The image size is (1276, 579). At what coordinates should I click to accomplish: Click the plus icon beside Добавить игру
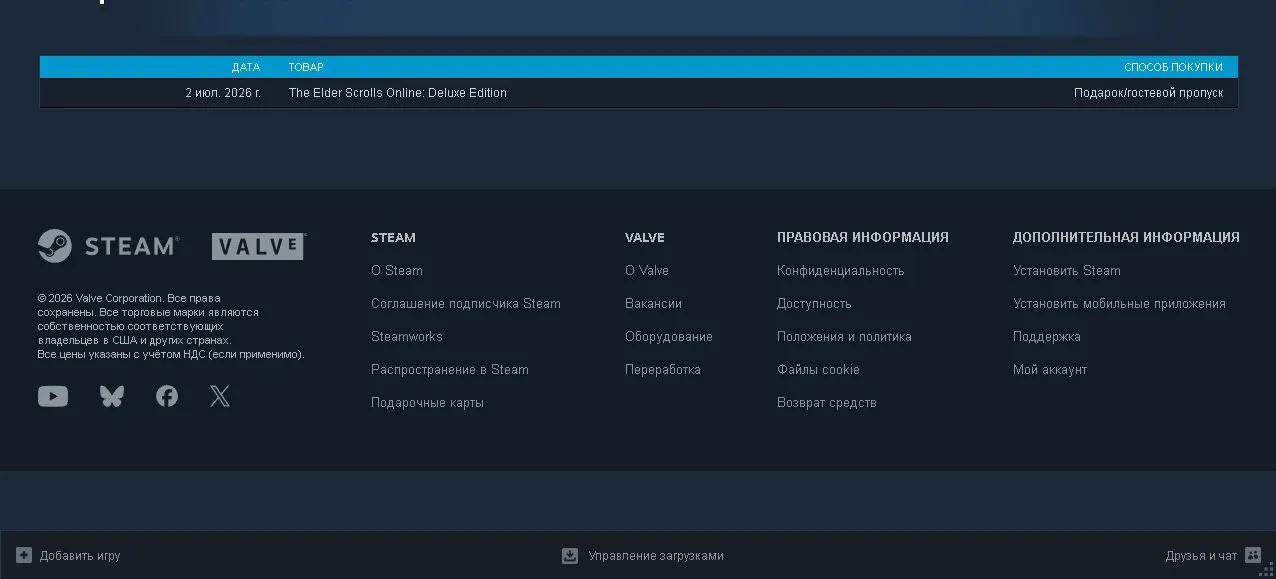[24, 555]
